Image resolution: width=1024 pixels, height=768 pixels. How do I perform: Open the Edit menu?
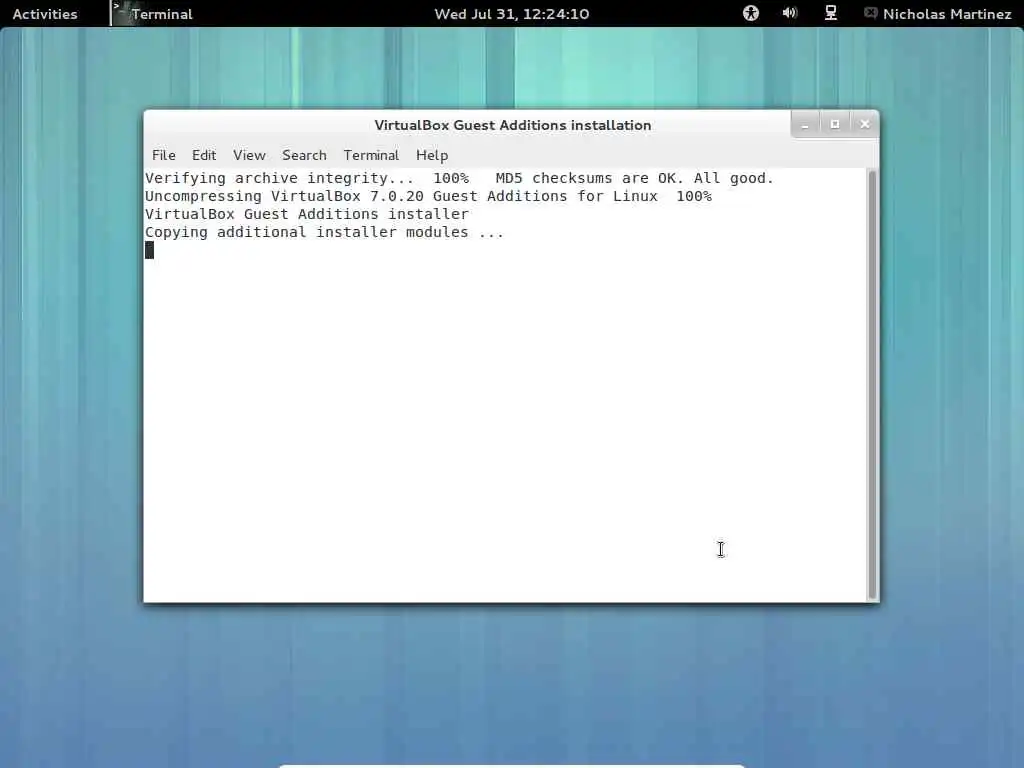[204, 155]
